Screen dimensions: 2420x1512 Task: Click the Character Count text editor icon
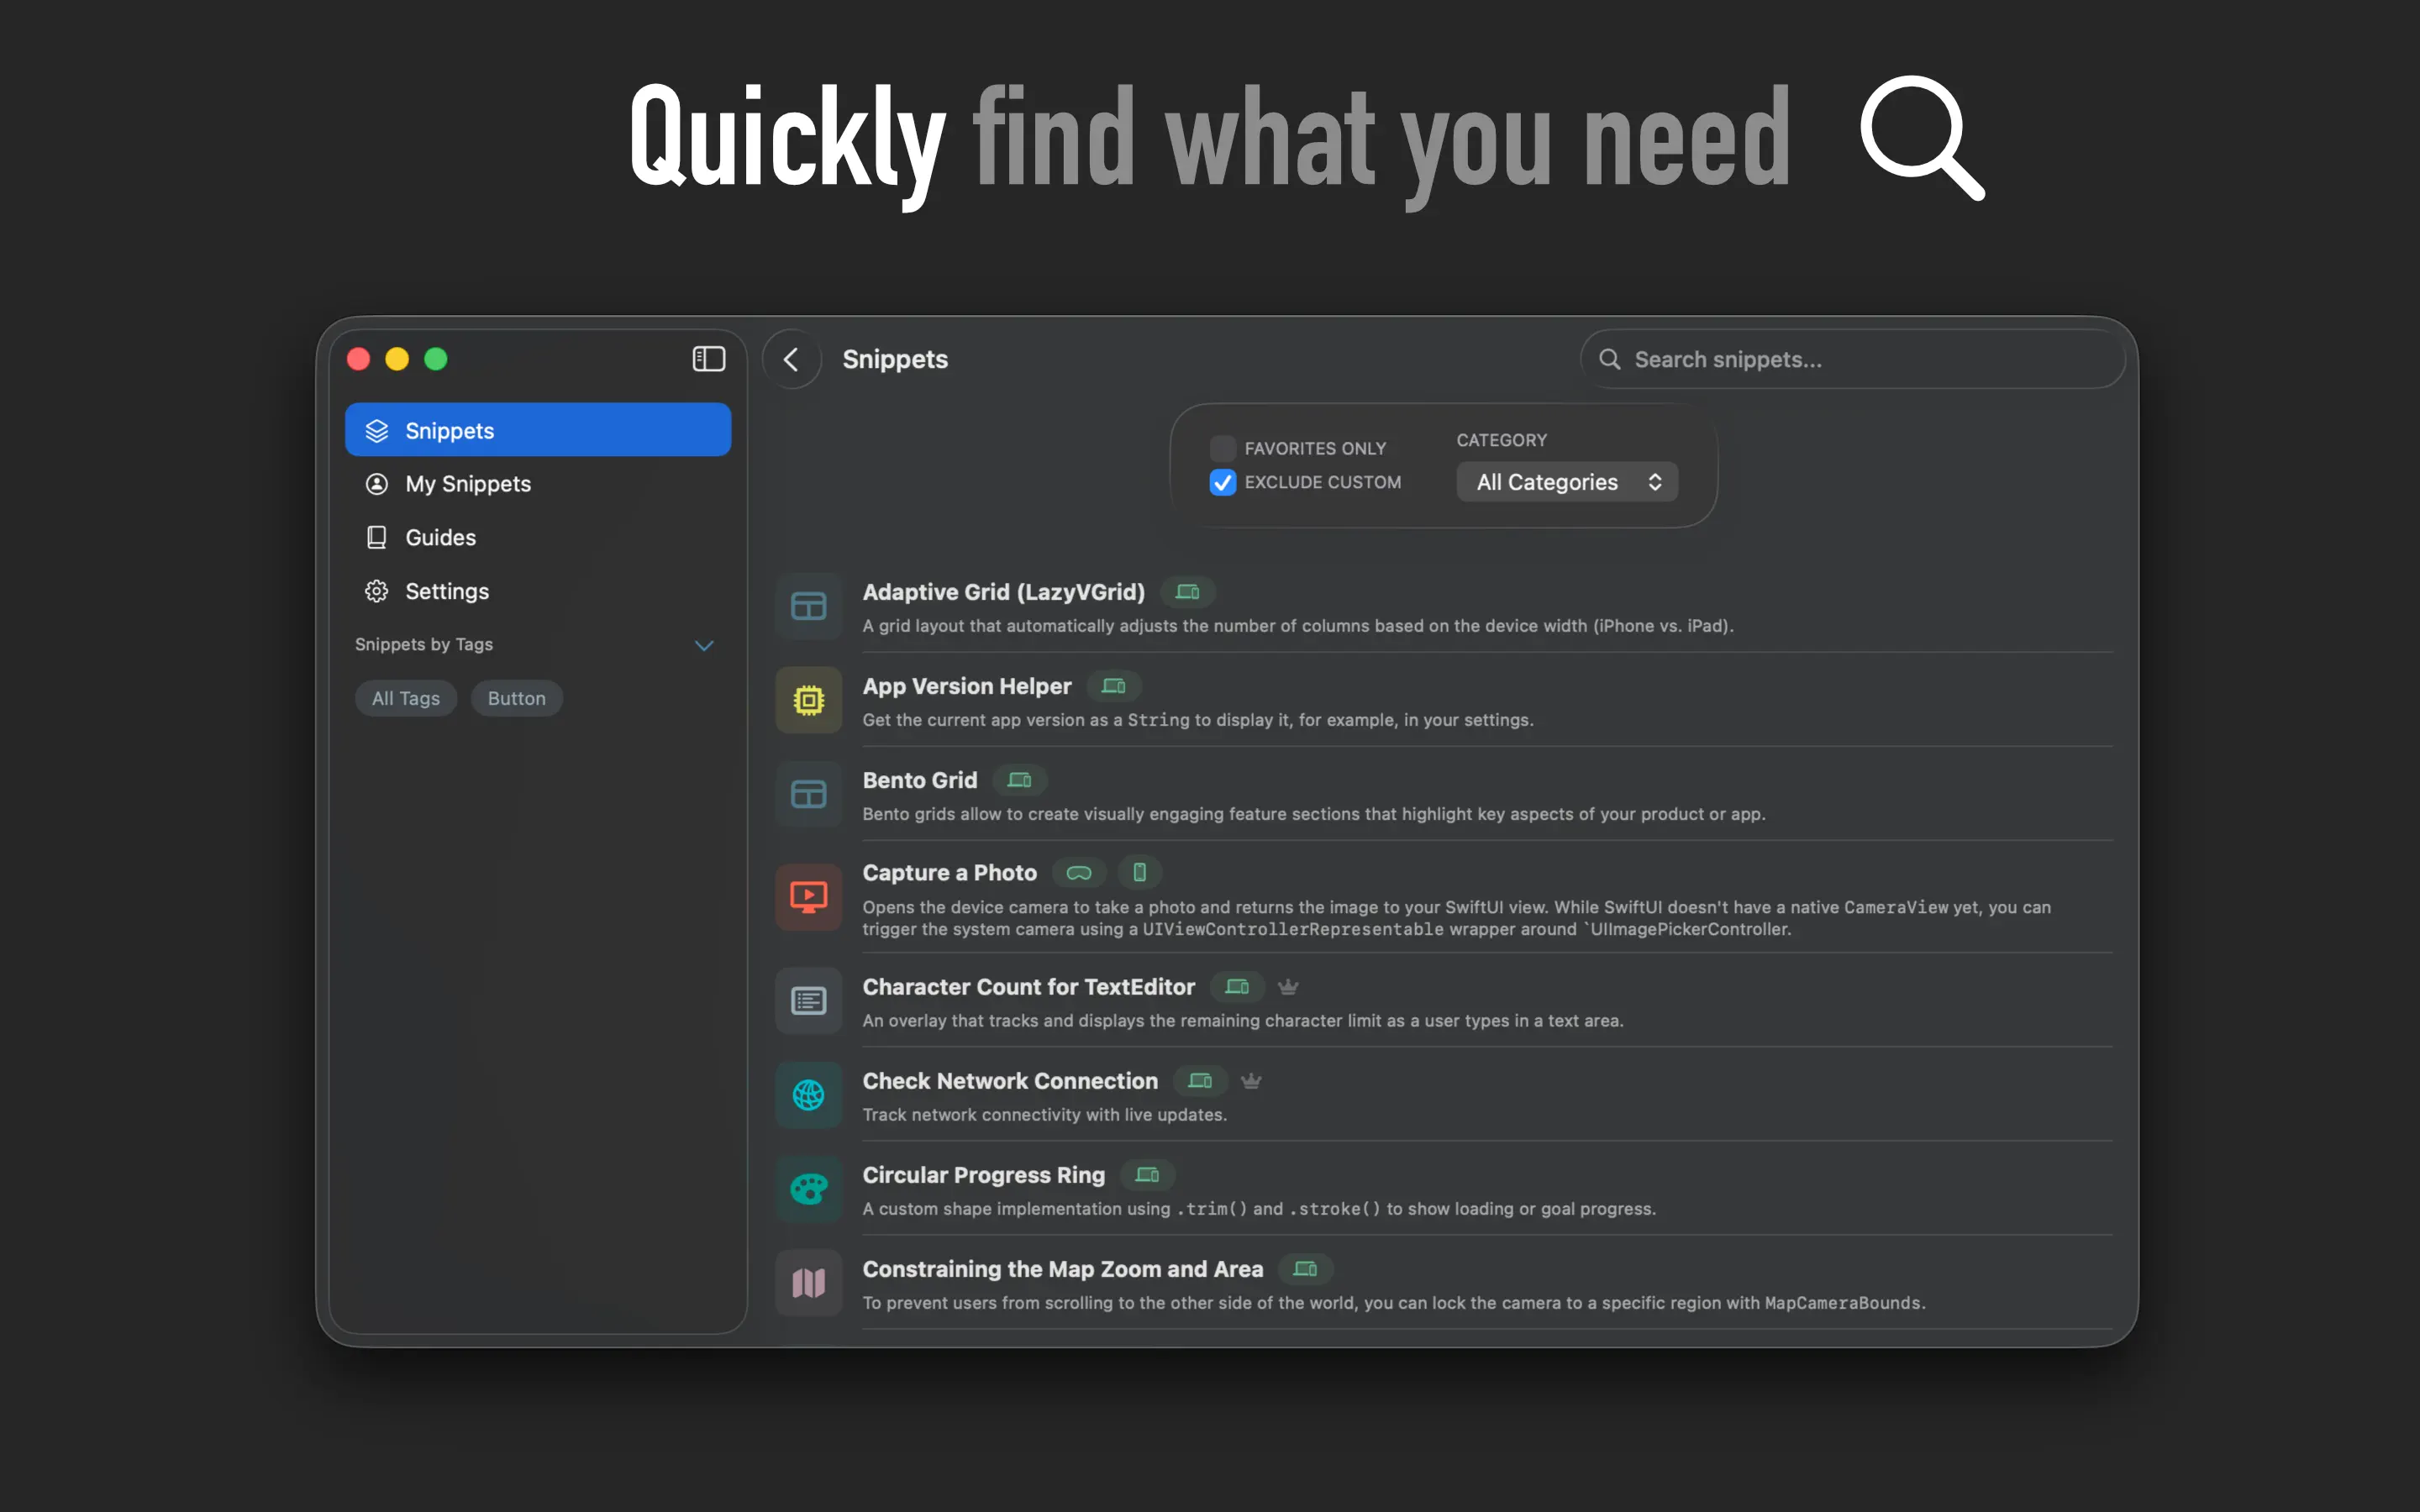(808, 1001)
